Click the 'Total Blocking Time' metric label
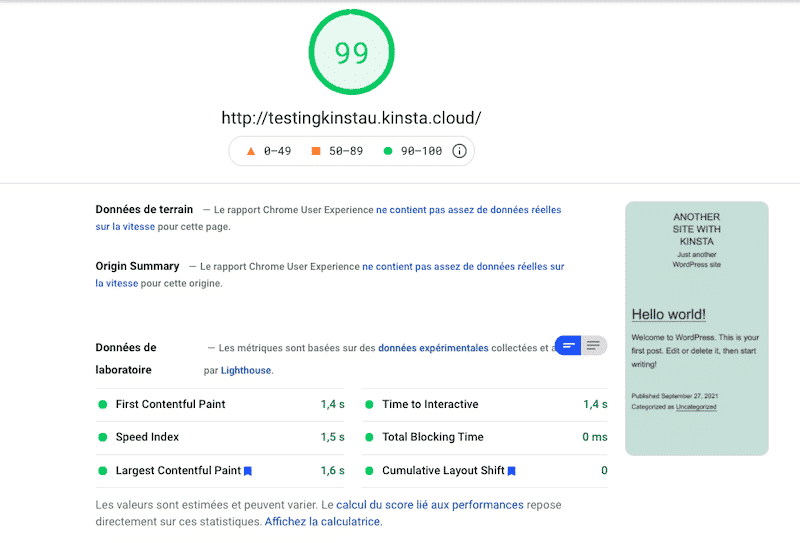 (433, 437)
